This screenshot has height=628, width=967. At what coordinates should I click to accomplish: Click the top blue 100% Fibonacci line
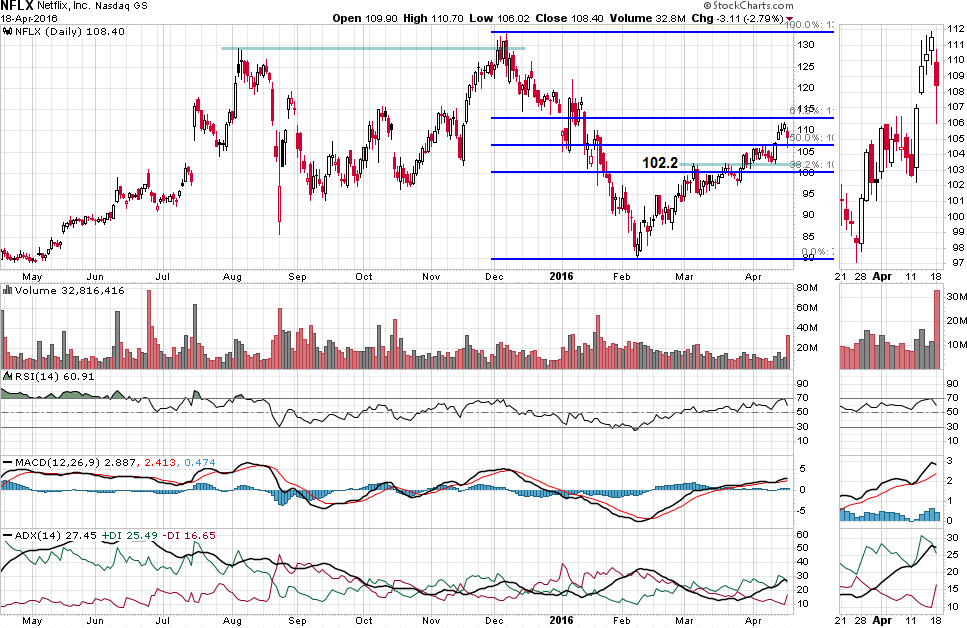tap(662, 31)
